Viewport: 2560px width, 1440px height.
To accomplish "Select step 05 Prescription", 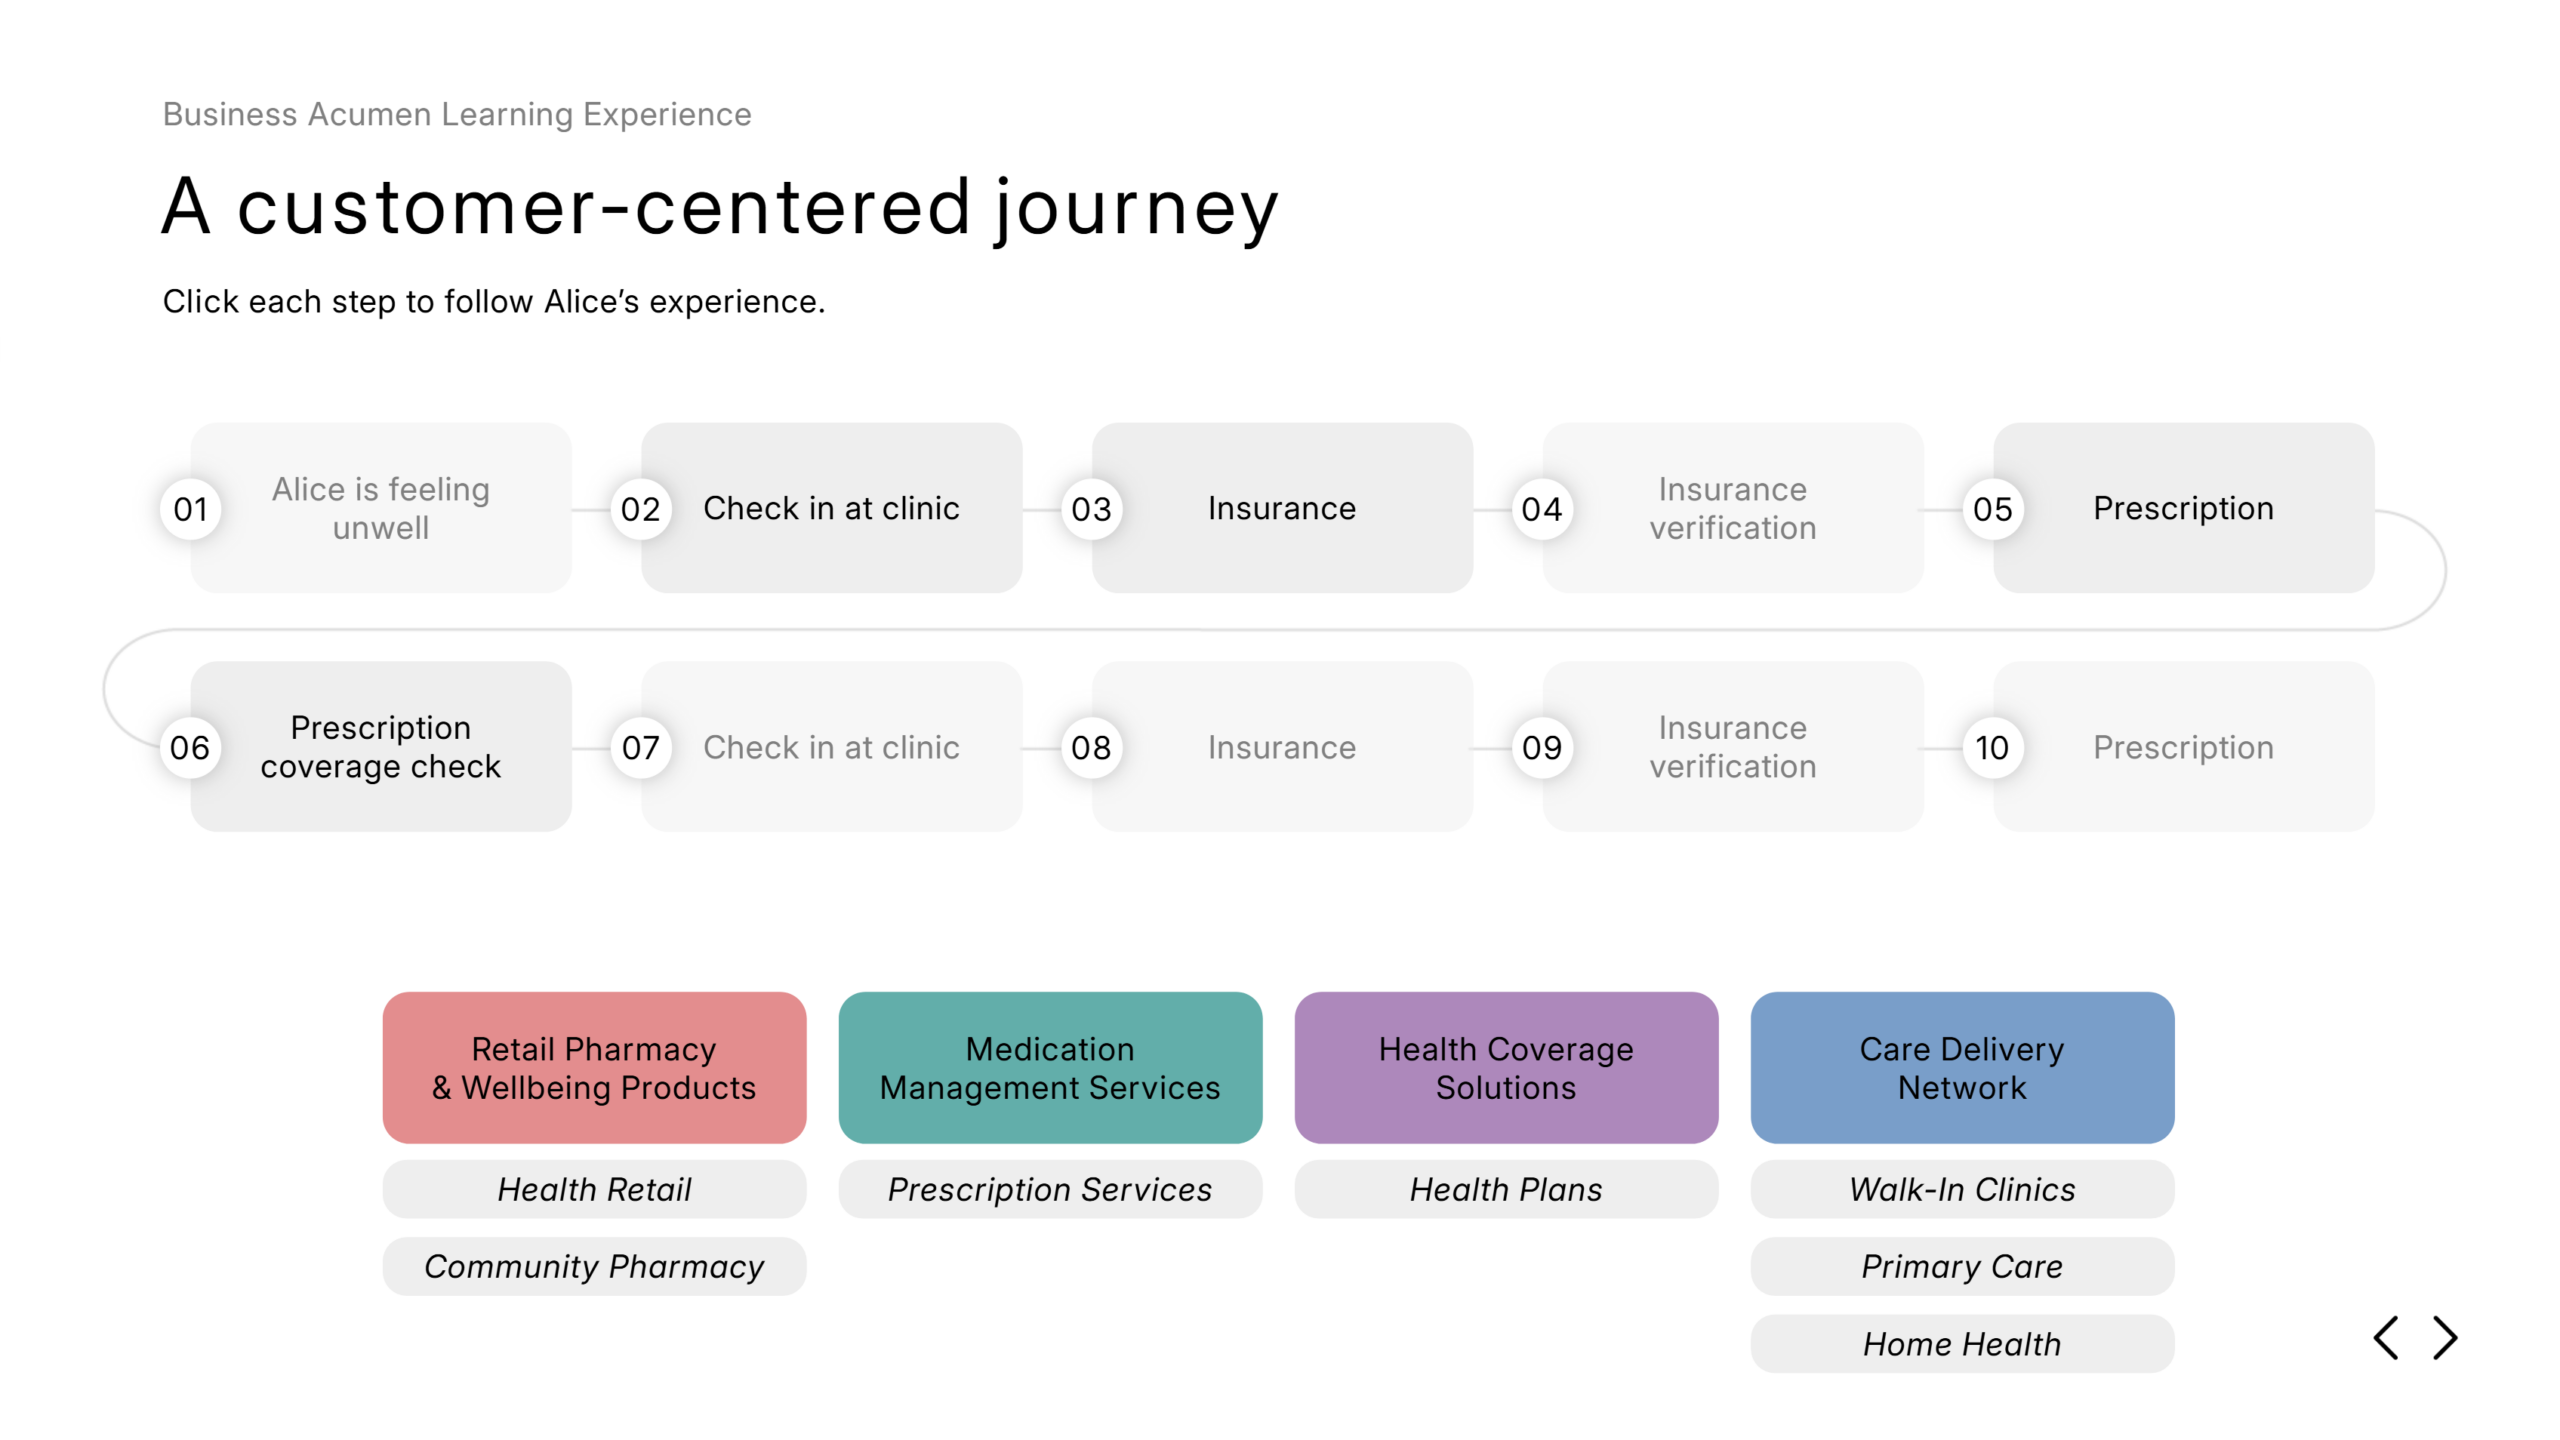I will (2183, 508).
